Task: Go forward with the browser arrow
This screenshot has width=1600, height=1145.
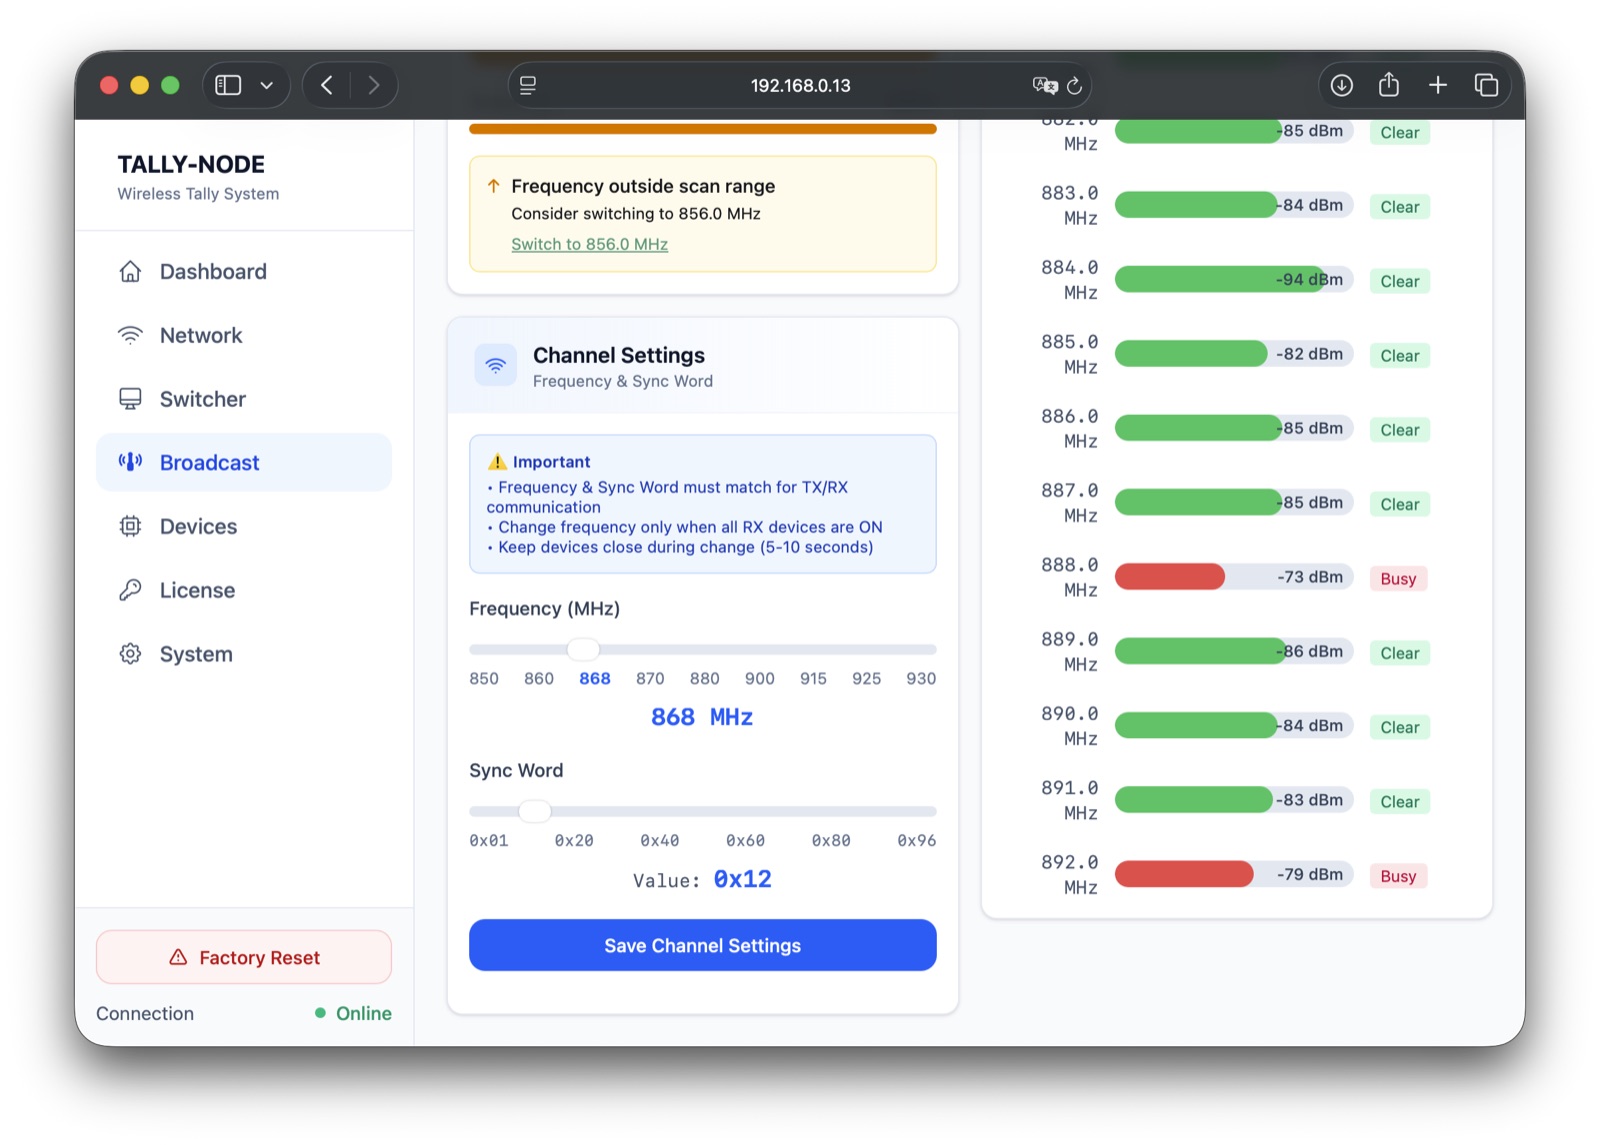Action: click(373, 85)
